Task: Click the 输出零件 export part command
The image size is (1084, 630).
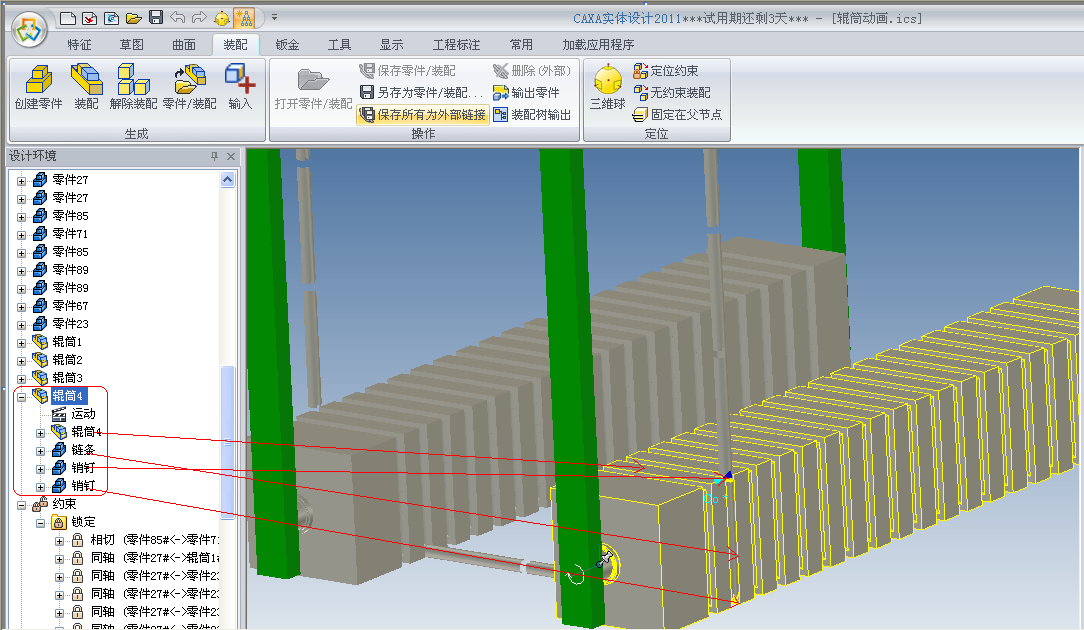Action: coord(526,92)
